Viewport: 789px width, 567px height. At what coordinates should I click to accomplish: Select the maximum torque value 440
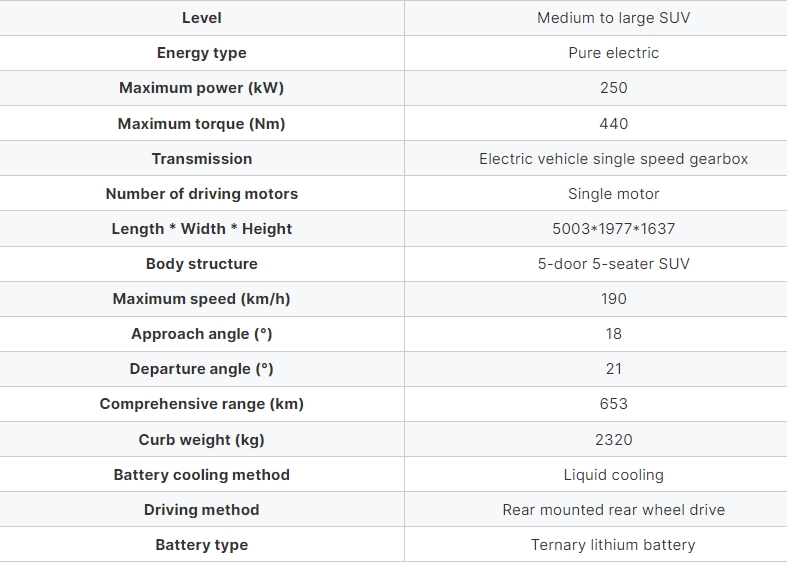(x=613, y=124)
